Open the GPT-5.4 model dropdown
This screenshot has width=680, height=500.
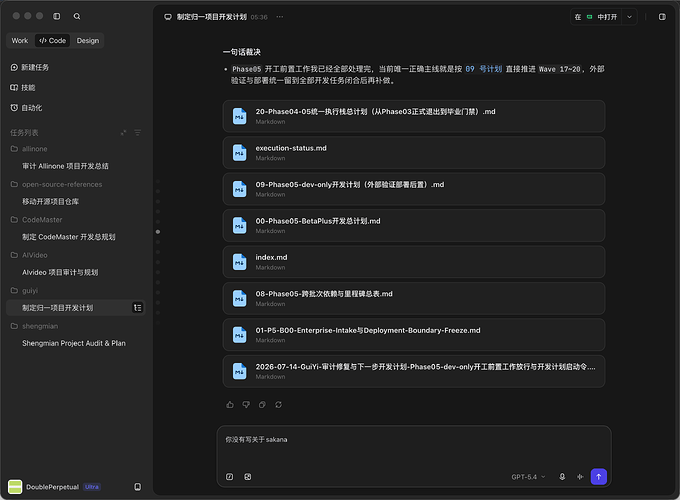click(x=528, y=477)
